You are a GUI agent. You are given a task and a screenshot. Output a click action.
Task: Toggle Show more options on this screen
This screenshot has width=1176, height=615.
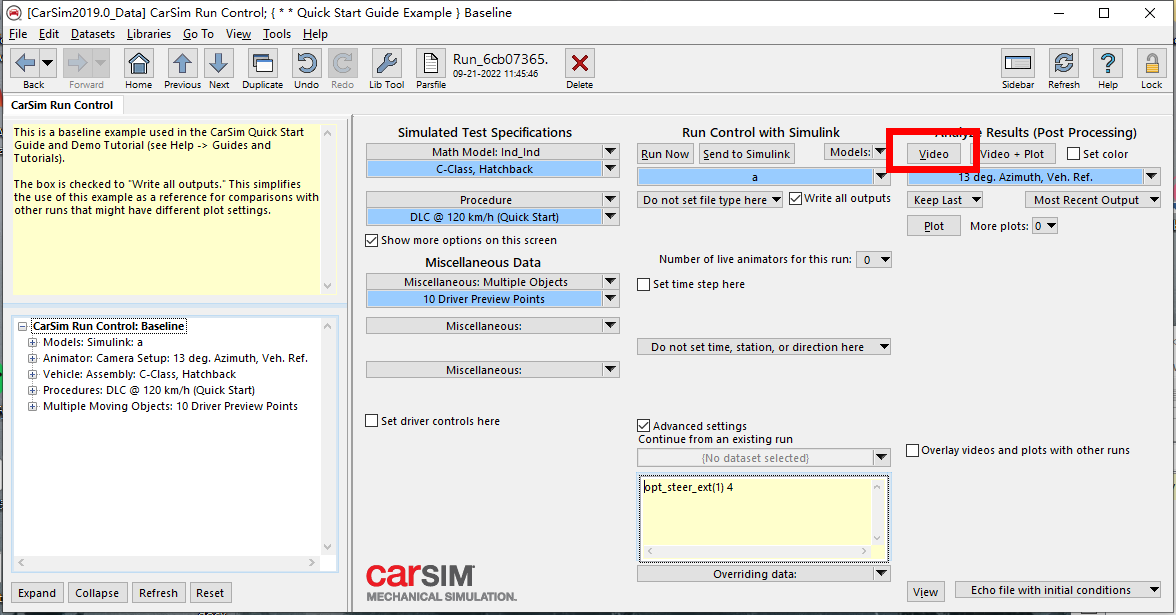click(x=371, y=240)
